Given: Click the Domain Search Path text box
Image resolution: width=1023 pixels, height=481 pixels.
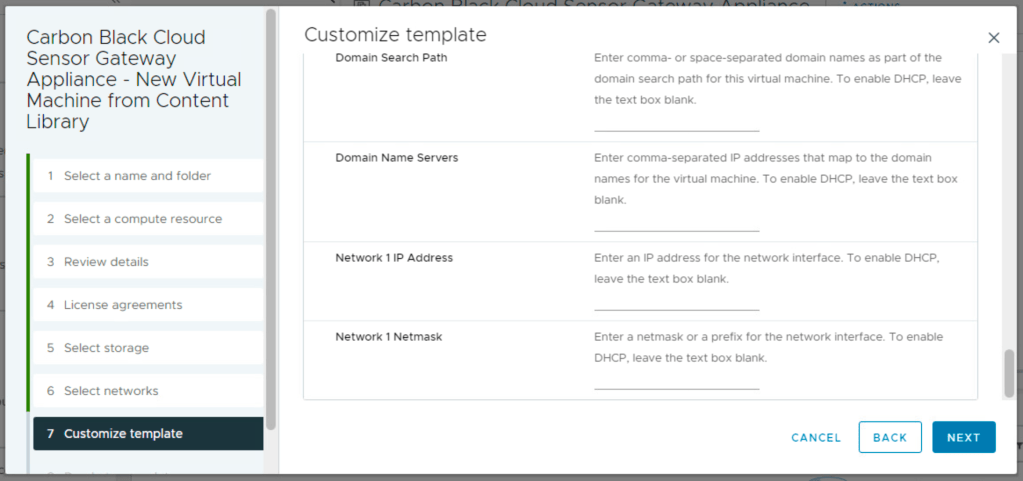Looking at the screenshot, I should pos(676,122).
